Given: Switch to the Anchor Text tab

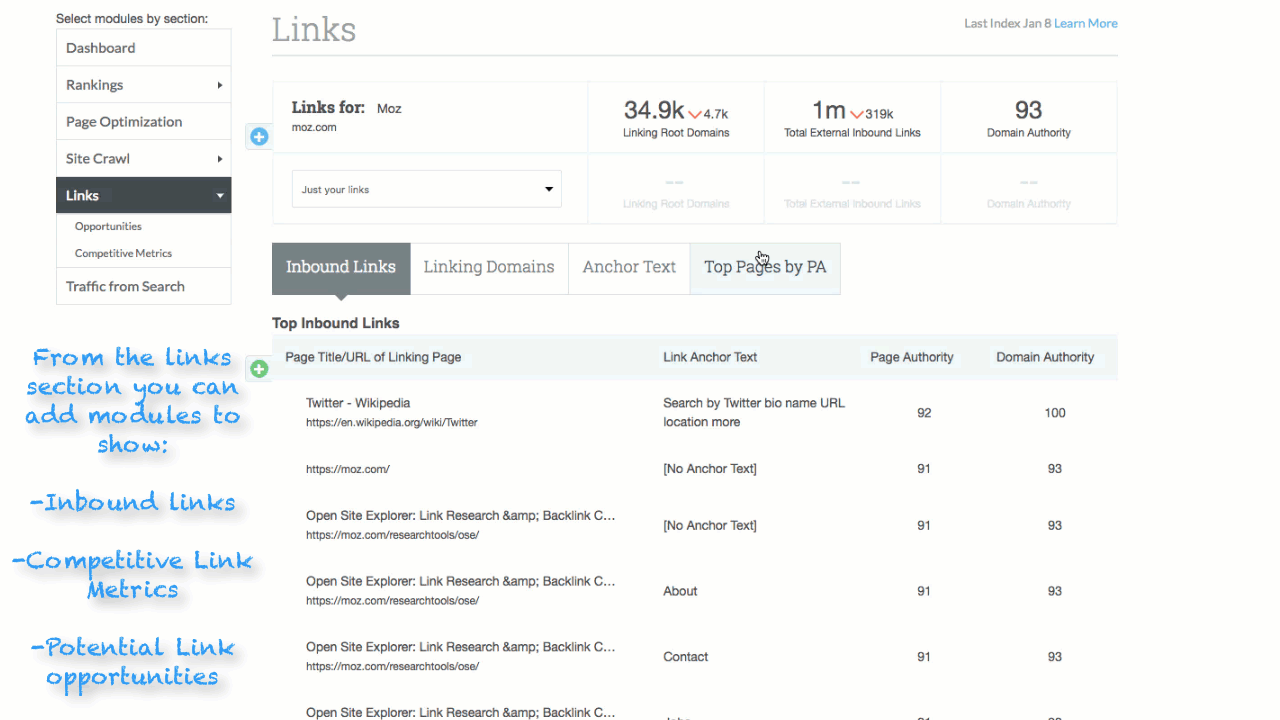Looking at the screenshot, I should tap(629, 267).
